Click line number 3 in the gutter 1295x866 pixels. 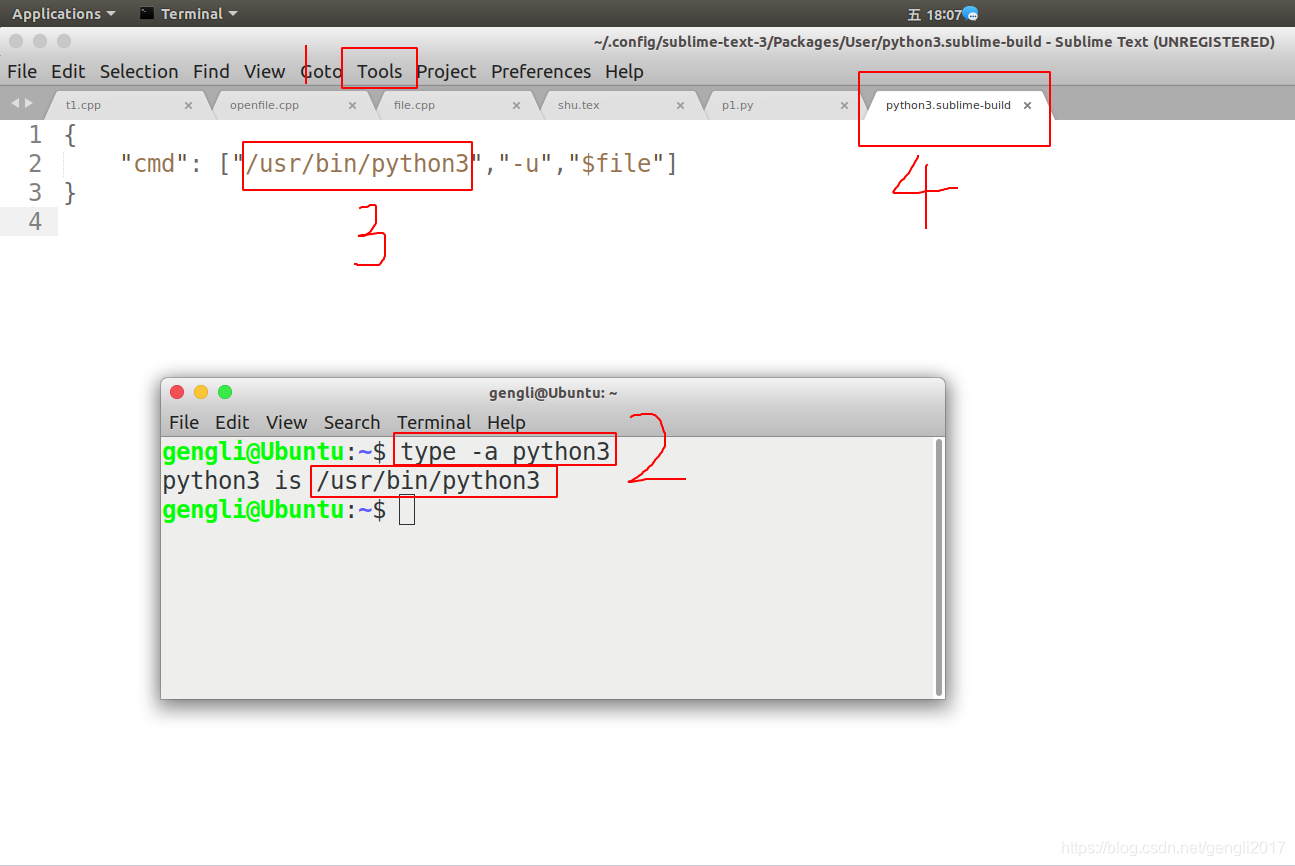(35, 192)
